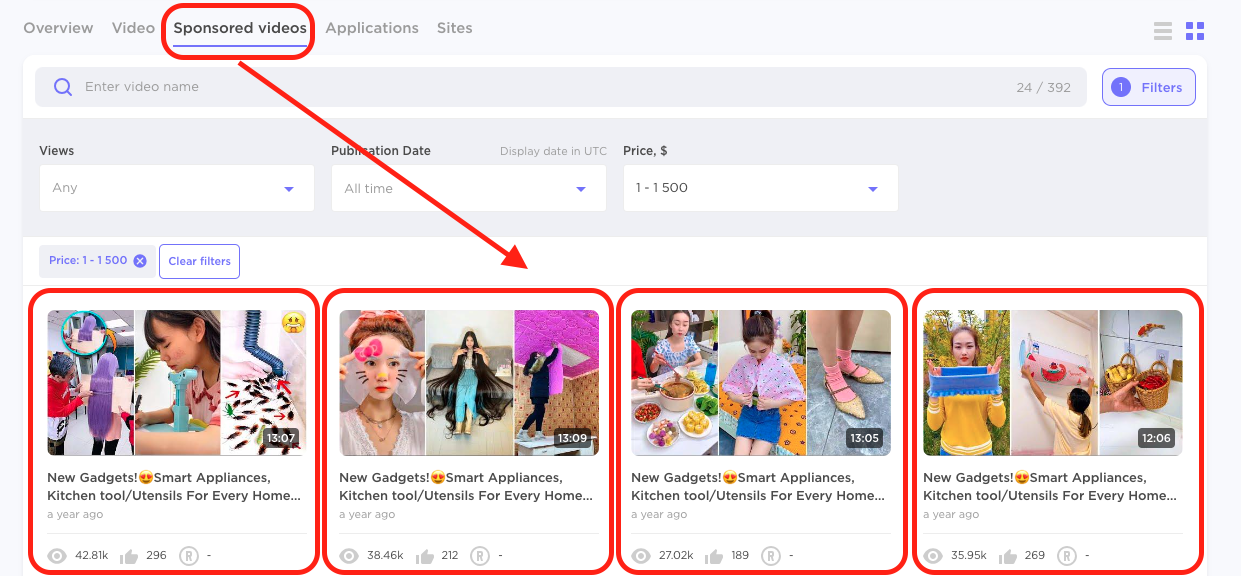Open the first sponsored video thumbnail
The image size is (1241, 576).
tap(177, 382)
